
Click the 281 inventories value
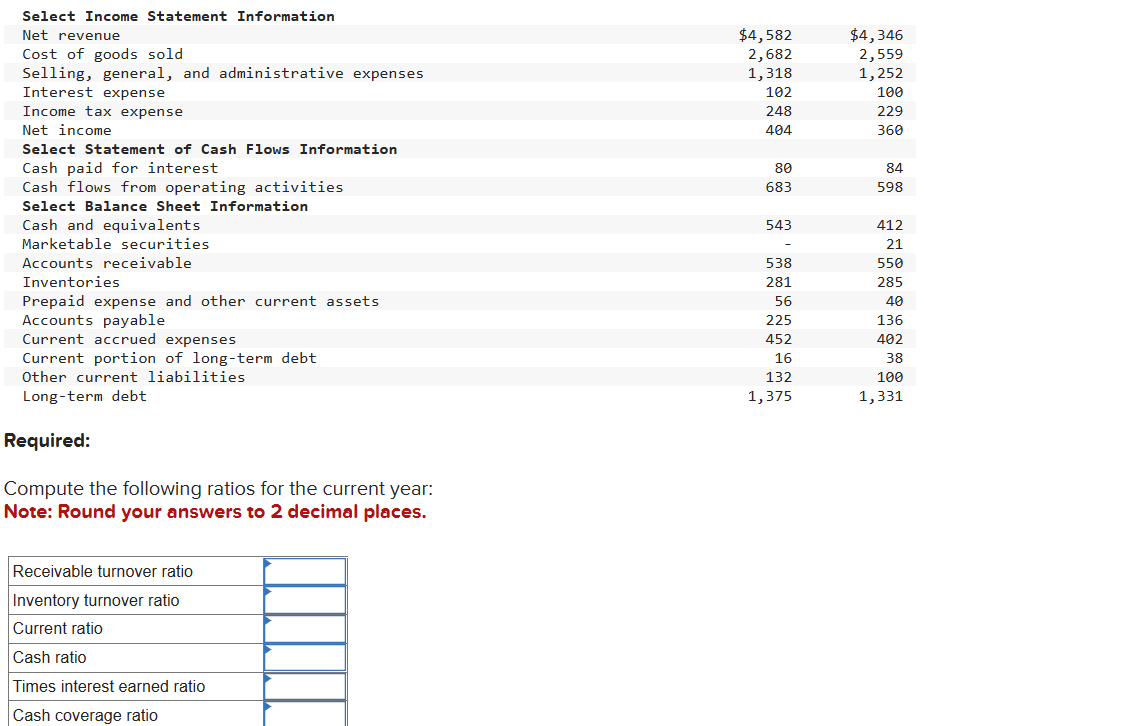click(x=778, y=282)
